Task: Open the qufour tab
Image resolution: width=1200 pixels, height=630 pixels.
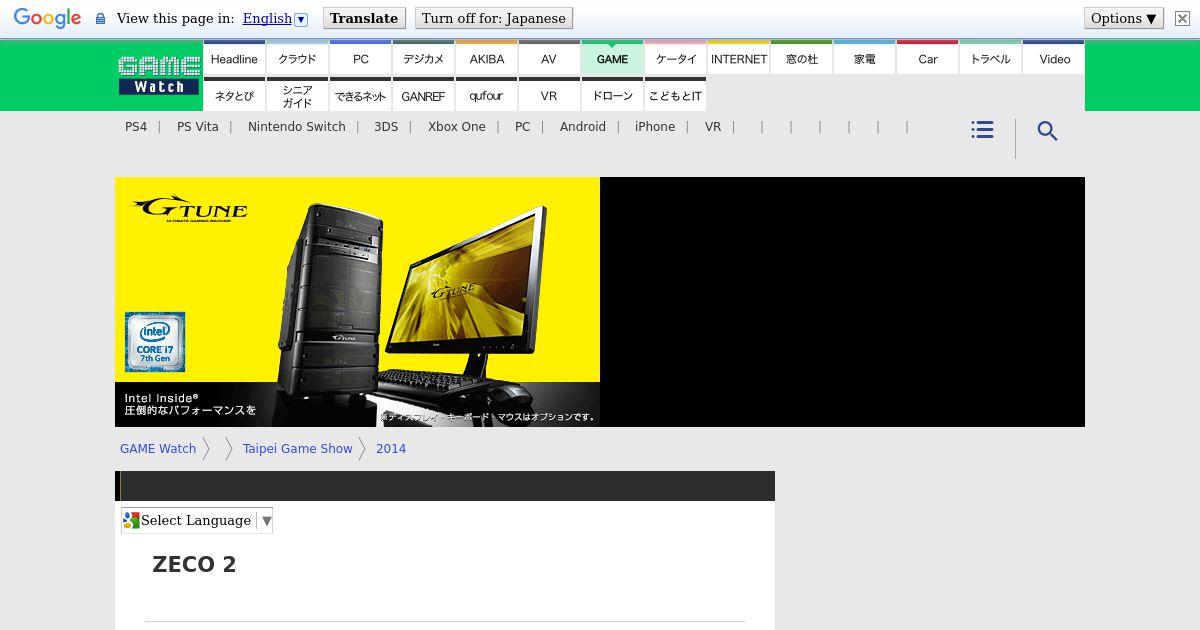Action: [x=486, y=95]
